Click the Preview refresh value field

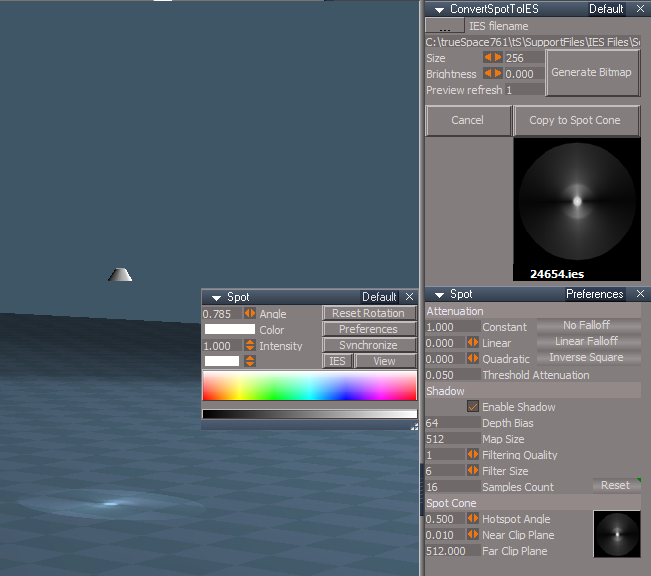[x=524, y=90]
